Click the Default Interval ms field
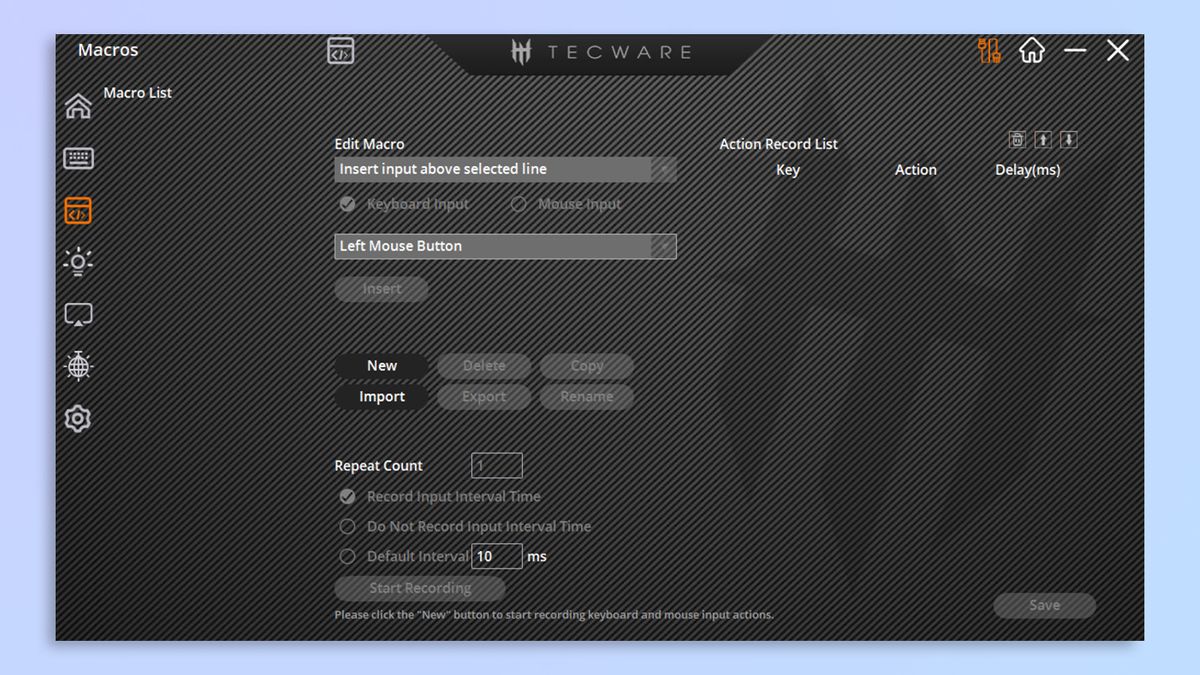This screenshot has width=1200, height=675. [x=497, y=556]
